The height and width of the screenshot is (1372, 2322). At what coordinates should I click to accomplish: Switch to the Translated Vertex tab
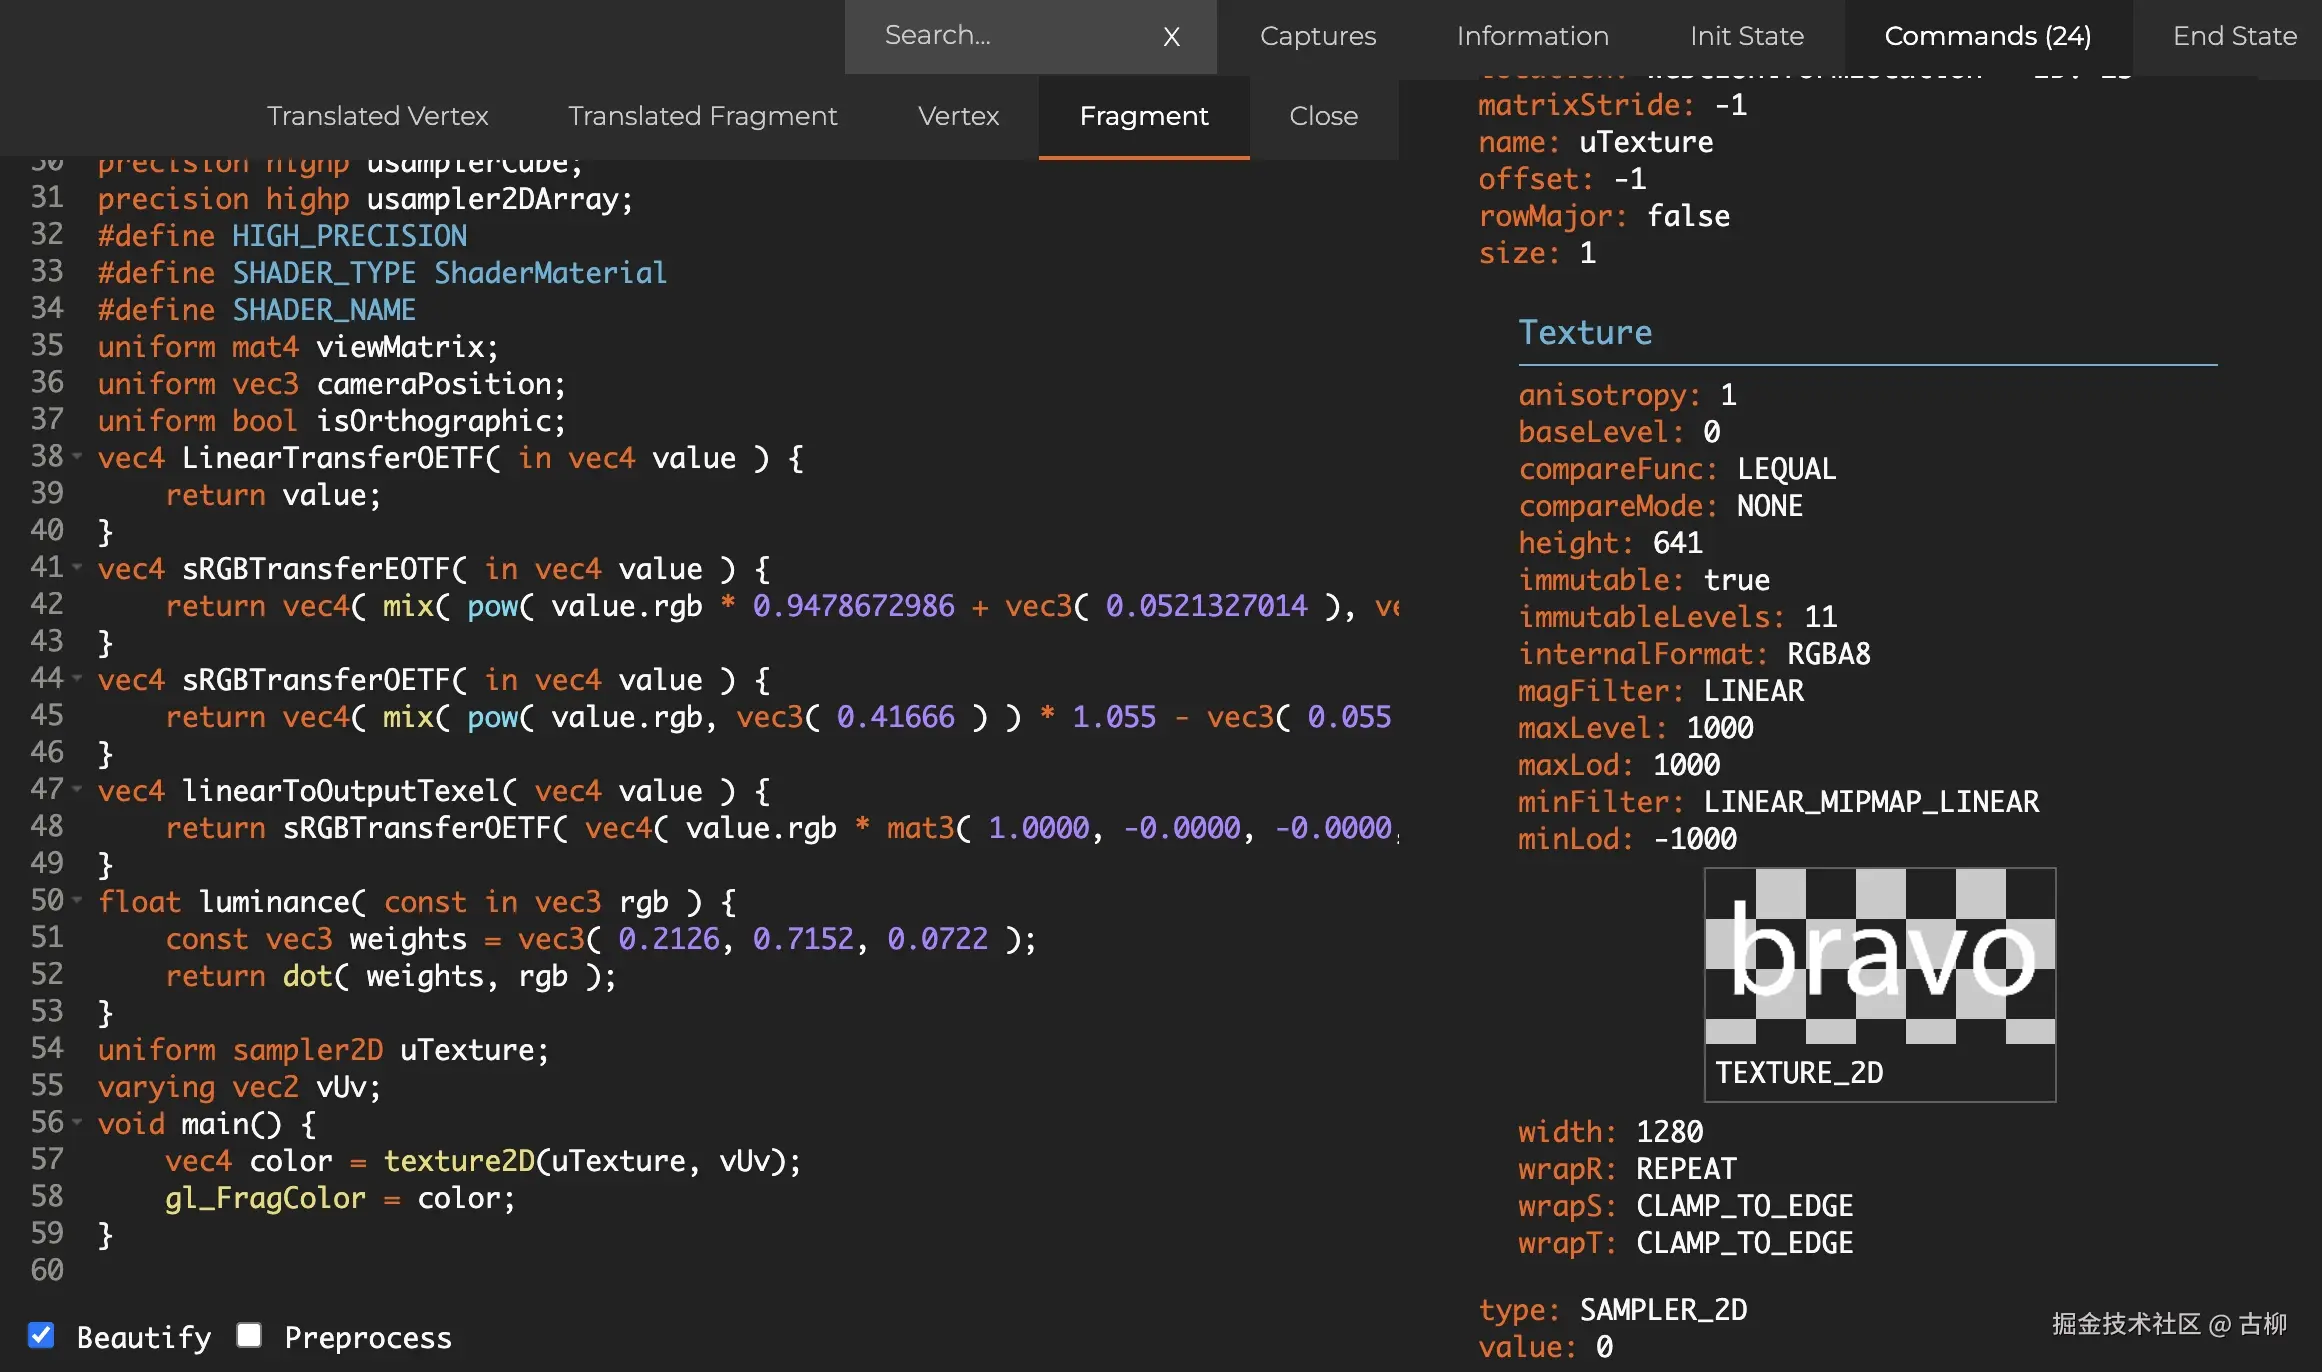click(377, 116)
